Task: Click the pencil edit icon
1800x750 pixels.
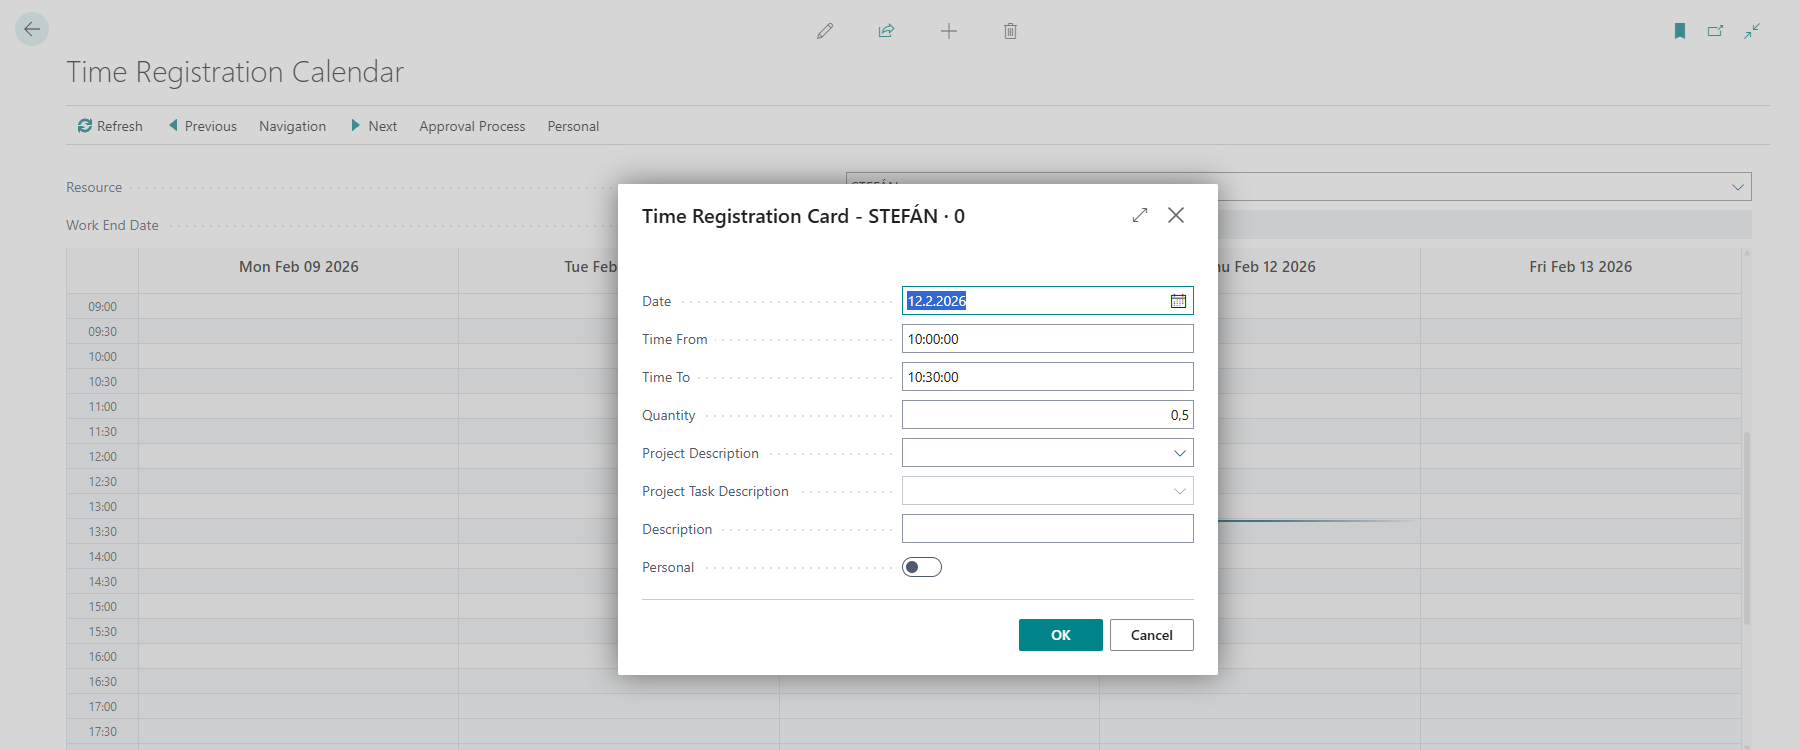Action: tap(825, 31)
